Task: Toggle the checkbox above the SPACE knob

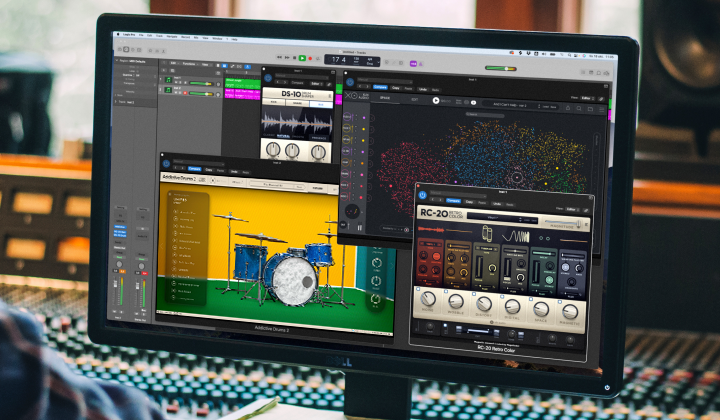Action: 530,299
